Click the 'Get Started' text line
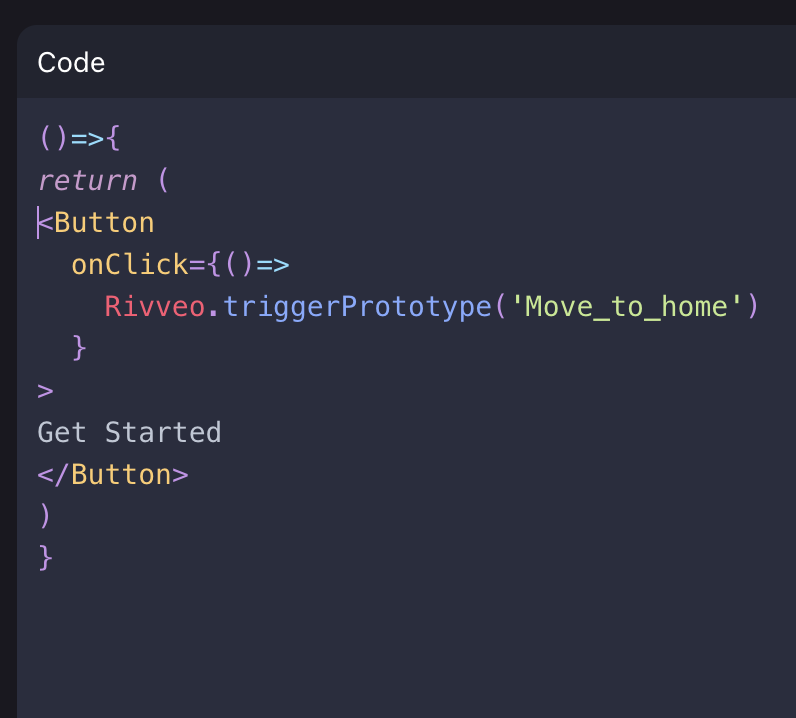The height and width of the screenshot is (718, 796). click(129, 432)
